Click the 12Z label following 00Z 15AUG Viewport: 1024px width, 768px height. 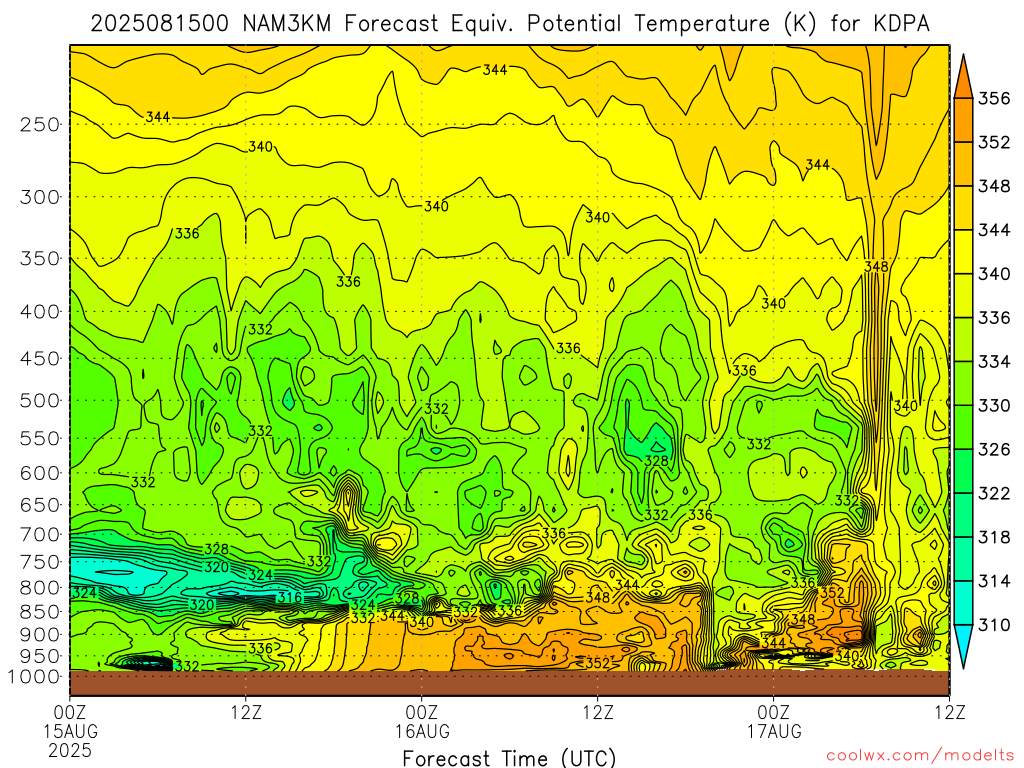point(246,711)
